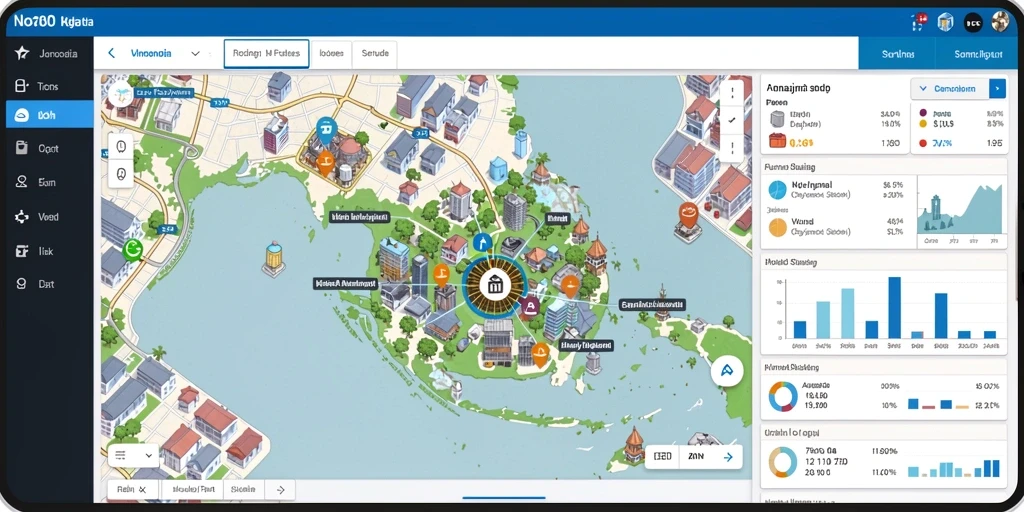Click the star icon in the sidebar

pyautogui.click(x=22, y=54)
